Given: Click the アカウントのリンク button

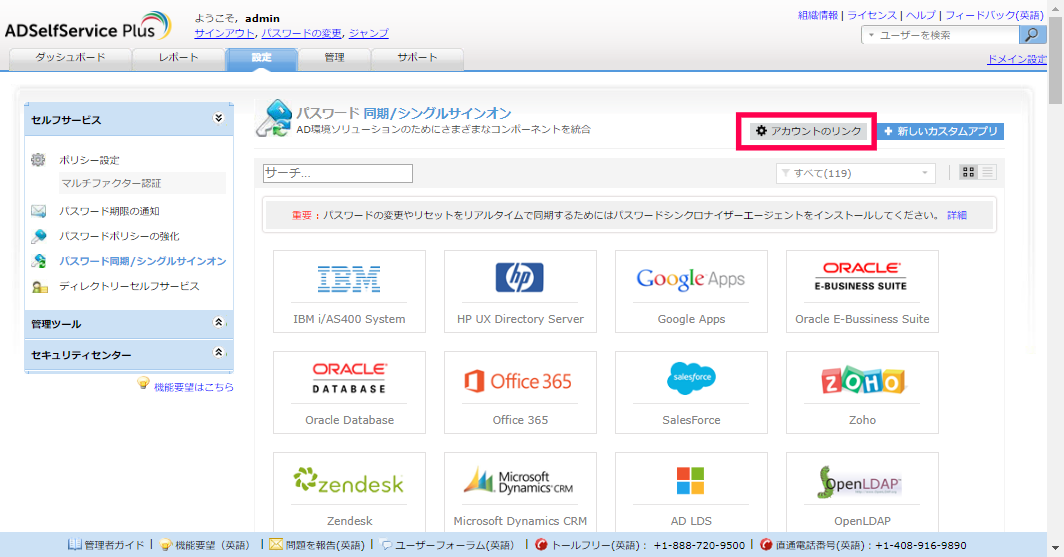Looking at the screenshot, I should [x=807, y=131].
